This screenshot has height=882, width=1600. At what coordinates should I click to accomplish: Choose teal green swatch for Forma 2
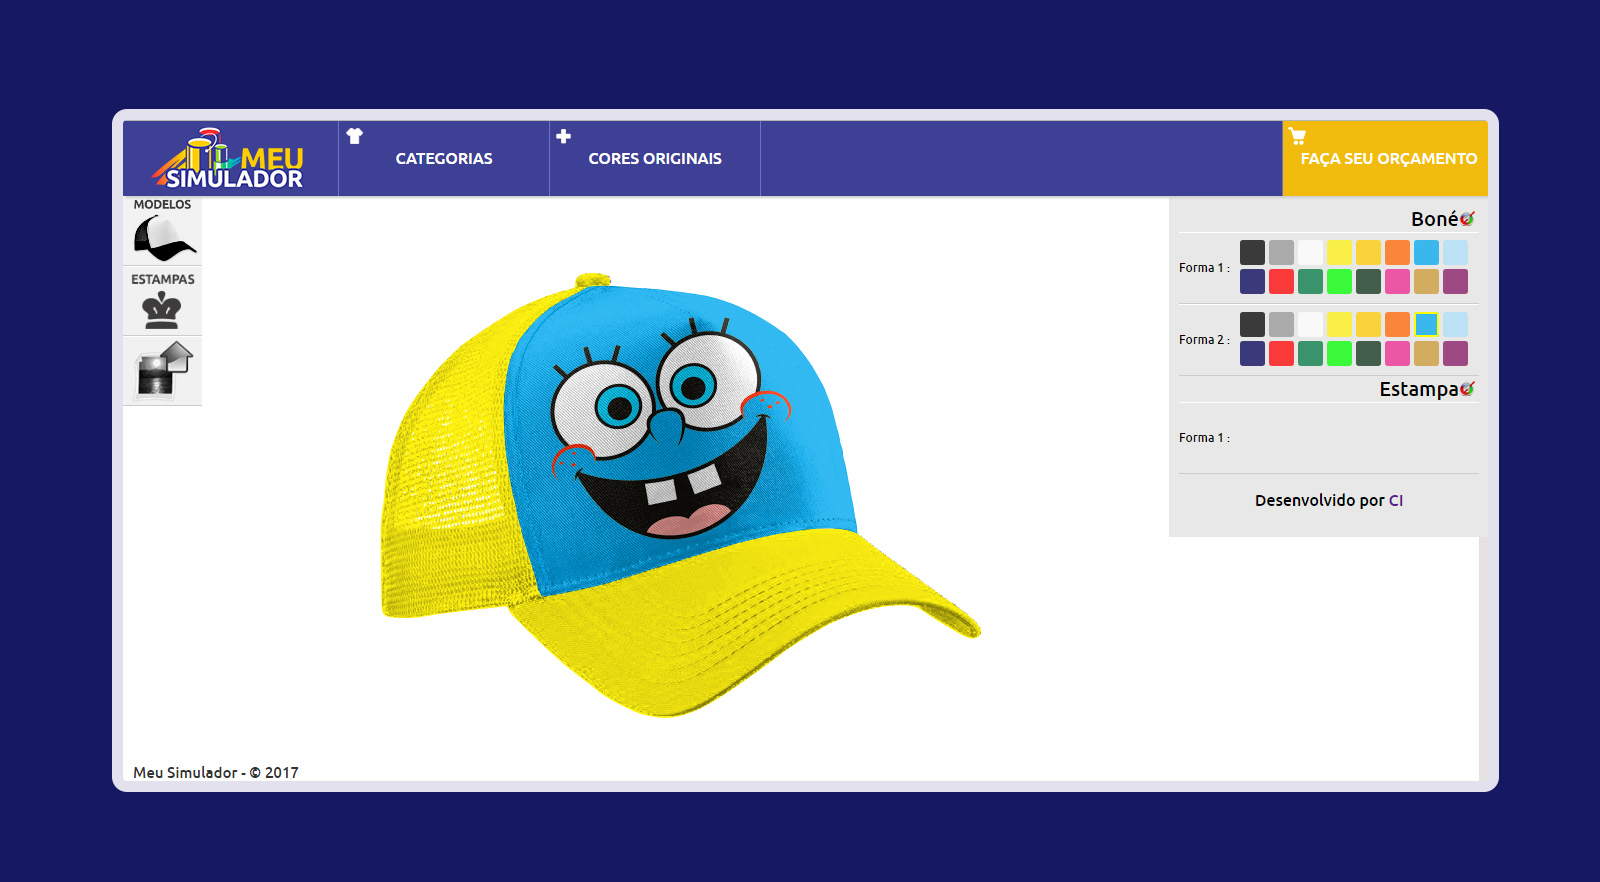click(x=1310, y=353)
